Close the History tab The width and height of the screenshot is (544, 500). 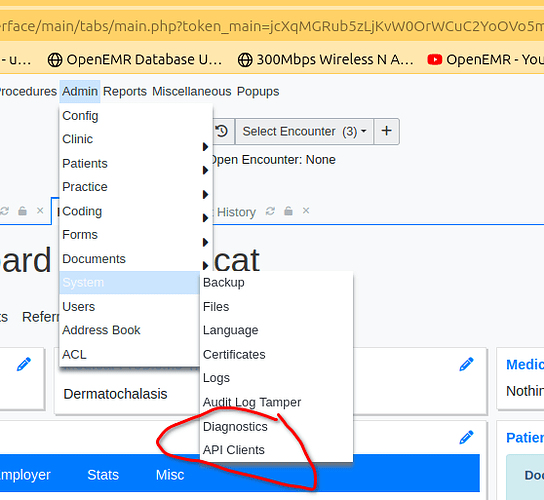pyautogui.click(x=306, y=211)
